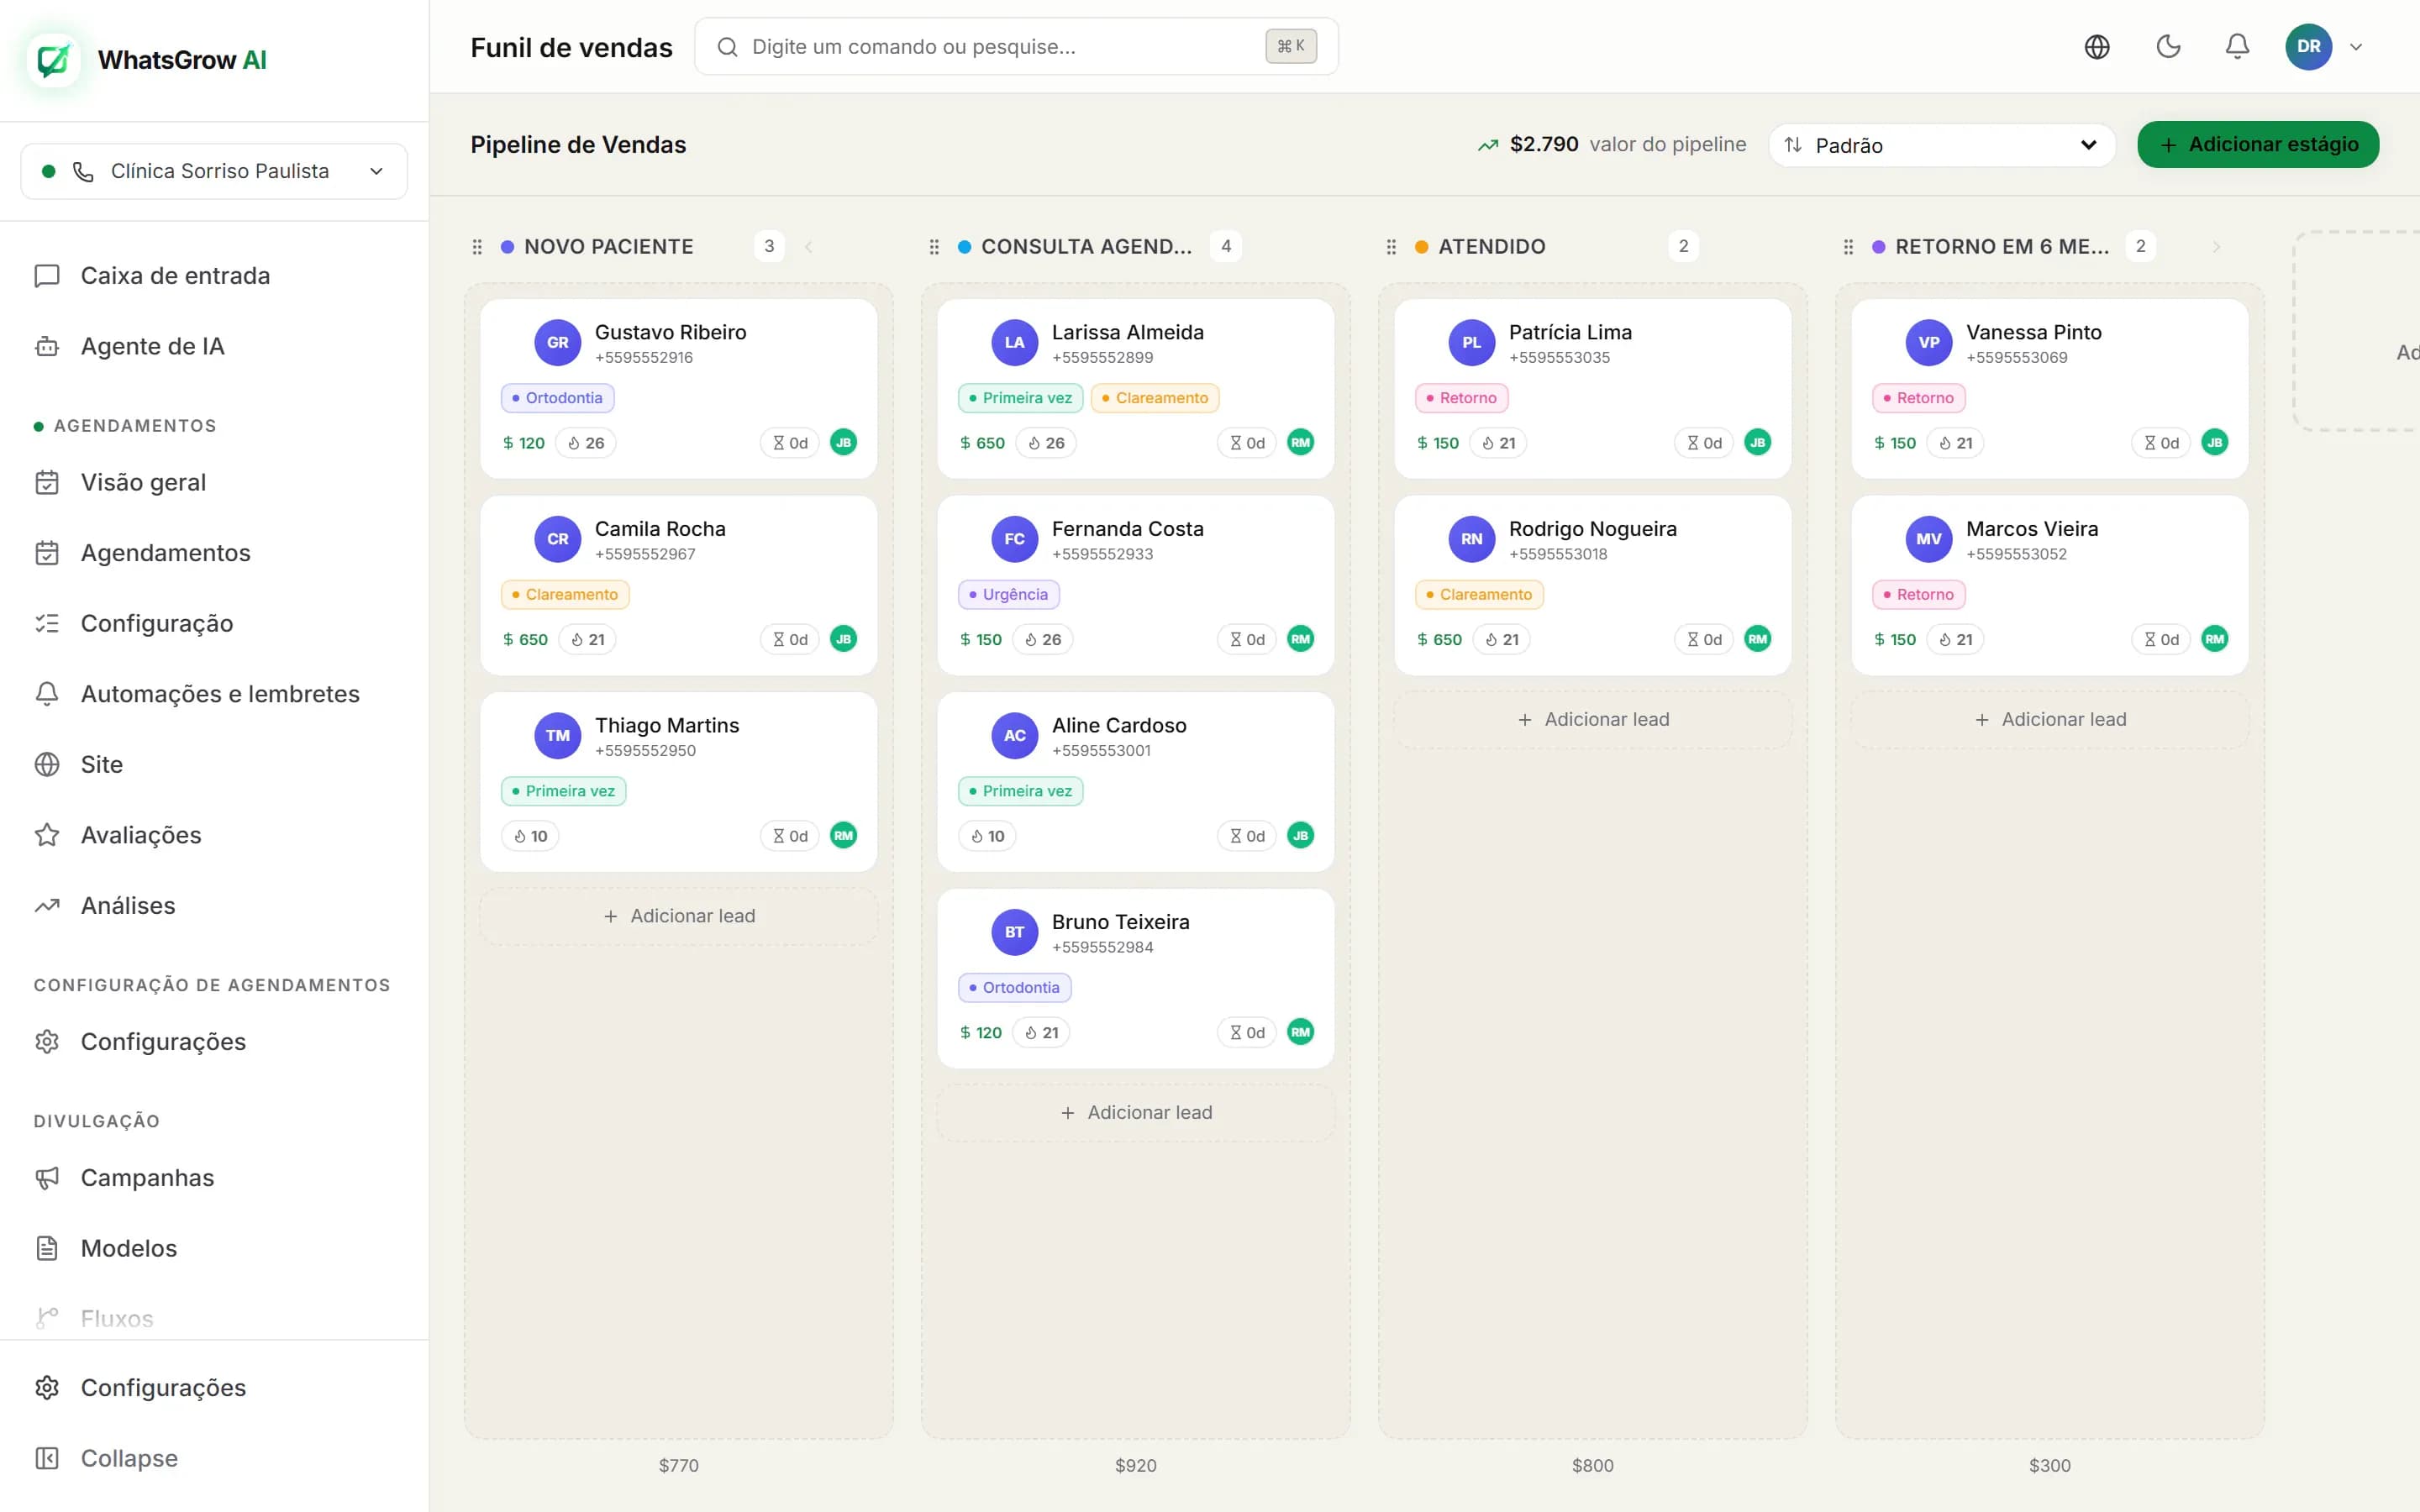Add lead in CONSULTA AGEND... column
Screen dimensions: 2420x1512
click(x=1136, y=1112)
